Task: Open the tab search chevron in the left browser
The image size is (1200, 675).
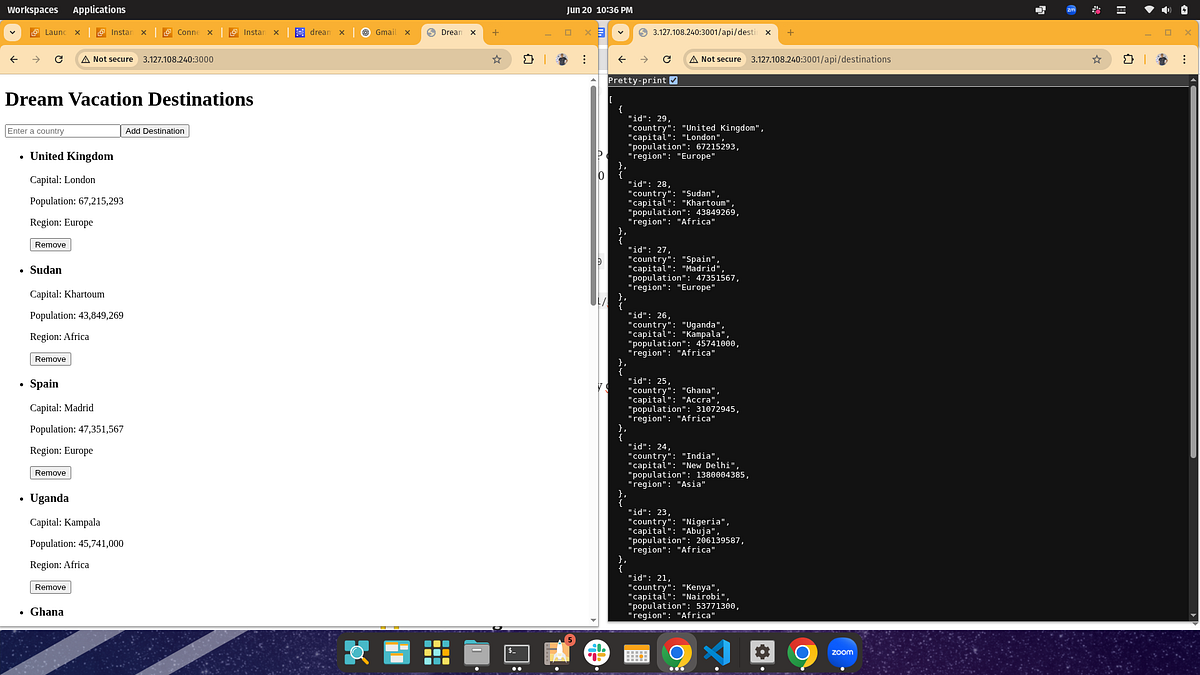Action: coord(11,32)
